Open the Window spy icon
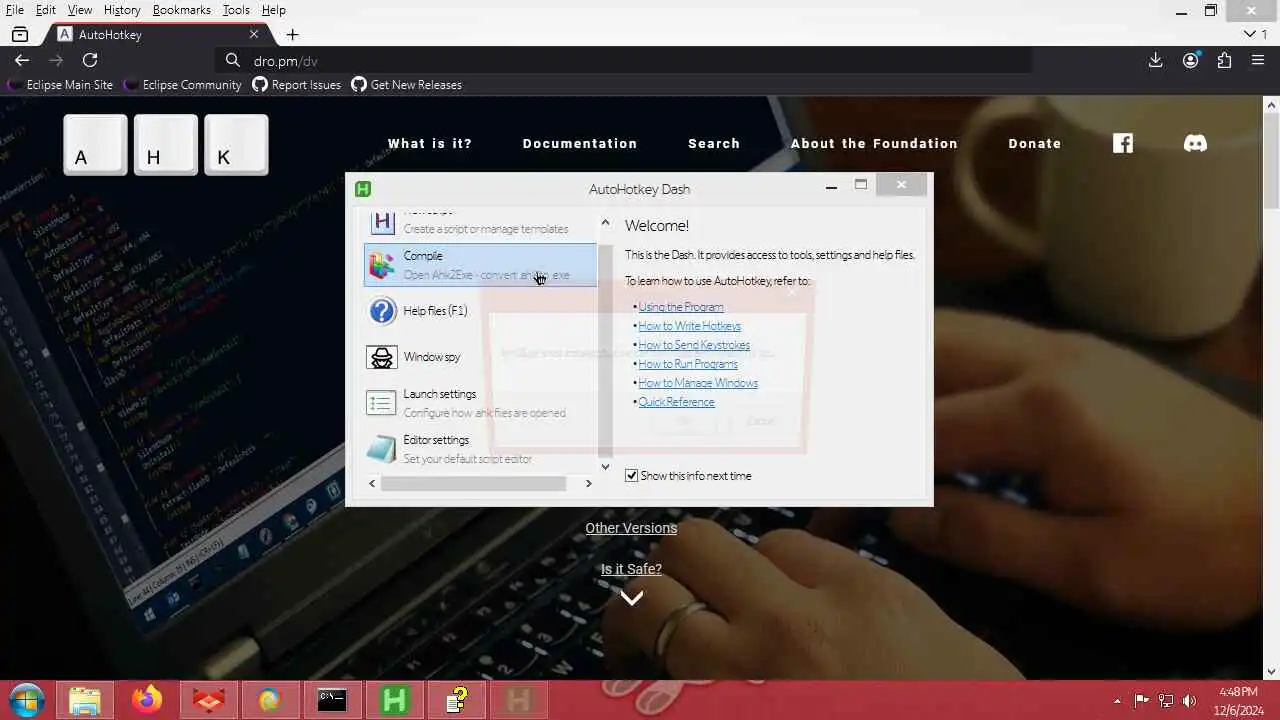 point(382,357)
